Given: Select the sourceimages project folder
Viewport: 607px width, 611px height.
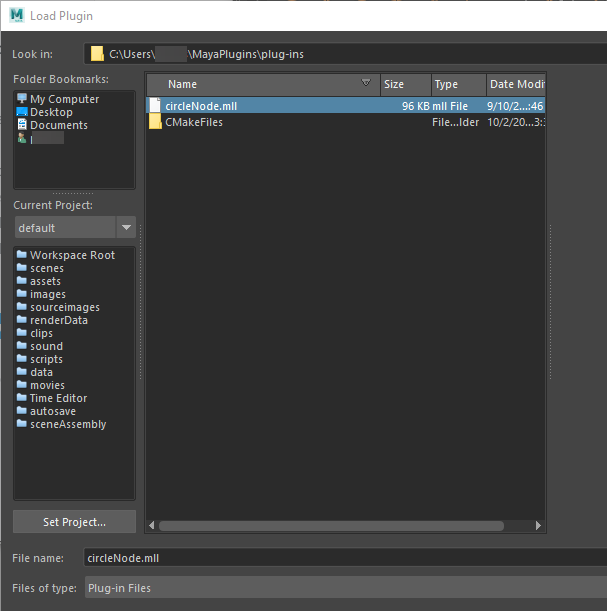Looking at the screenshot, I should point(65,307).
